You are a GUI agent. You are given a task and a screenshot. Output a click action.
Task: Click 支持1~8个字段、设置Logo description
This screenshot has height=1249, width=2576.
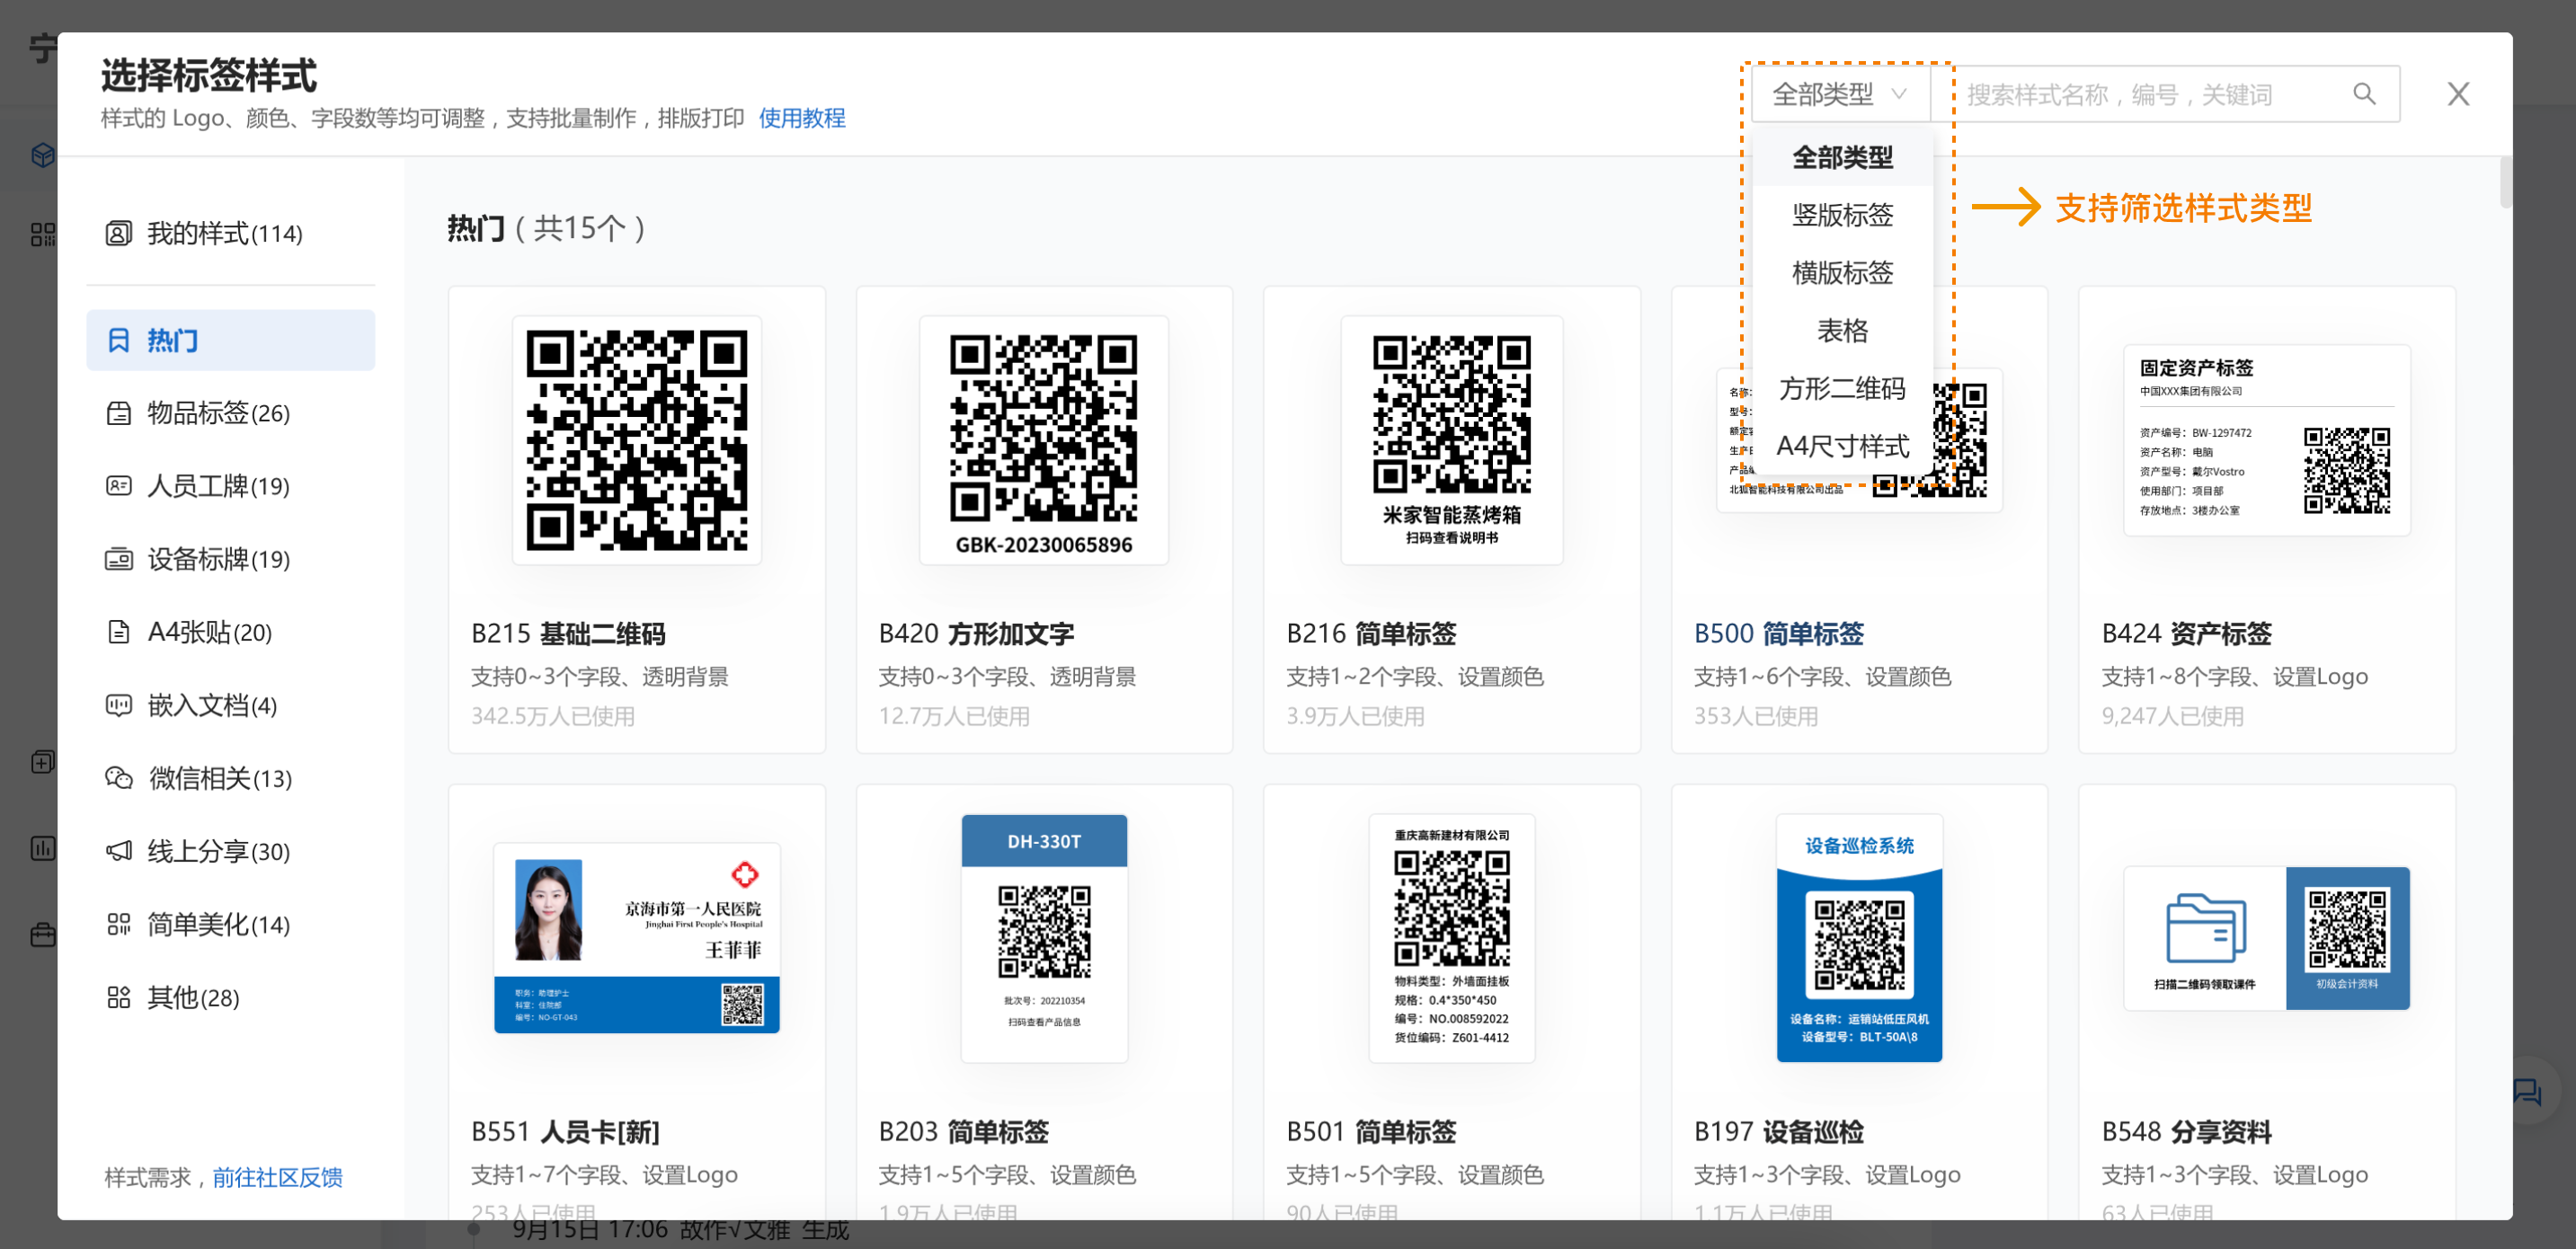[2234, 676]
